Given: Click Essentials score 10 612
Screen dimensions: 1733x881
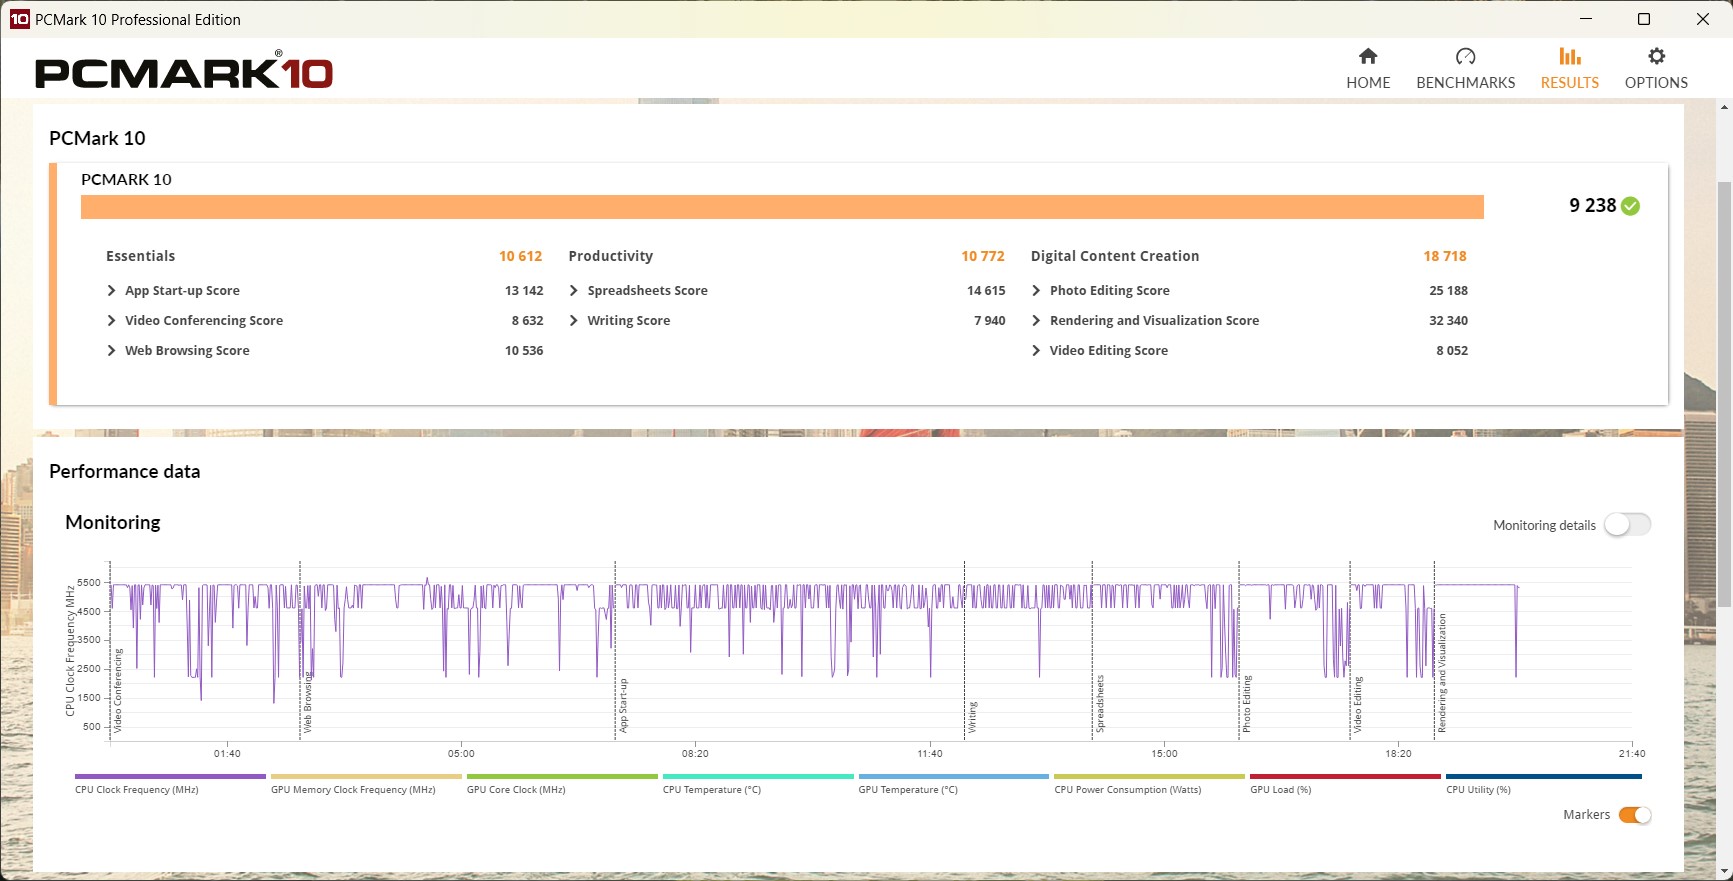Looking at the screenshot, I should coord(521,256).
